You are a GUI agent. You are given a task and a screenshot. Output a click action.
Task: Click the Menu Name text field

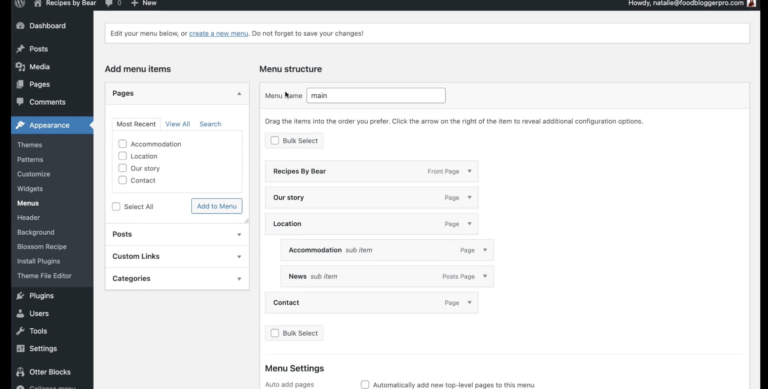tap(376, 96)
